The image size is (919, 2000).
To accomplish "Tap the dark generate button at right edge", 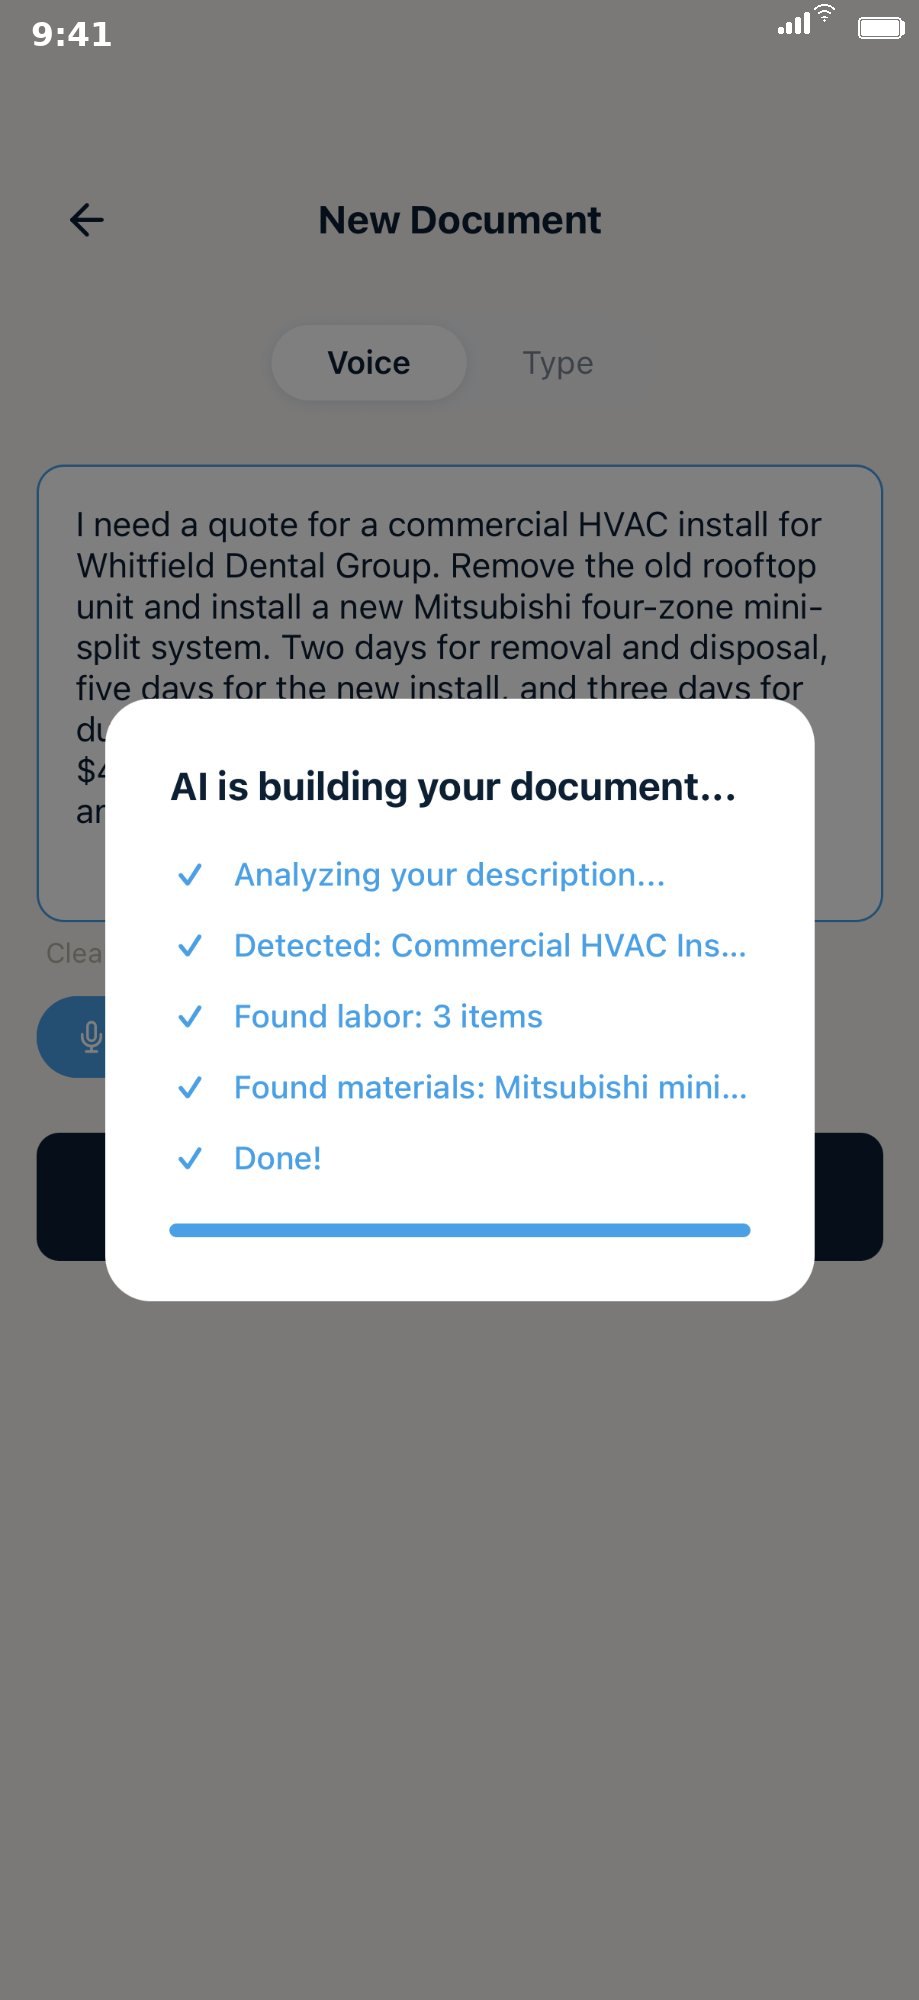I will [849, 1197].
